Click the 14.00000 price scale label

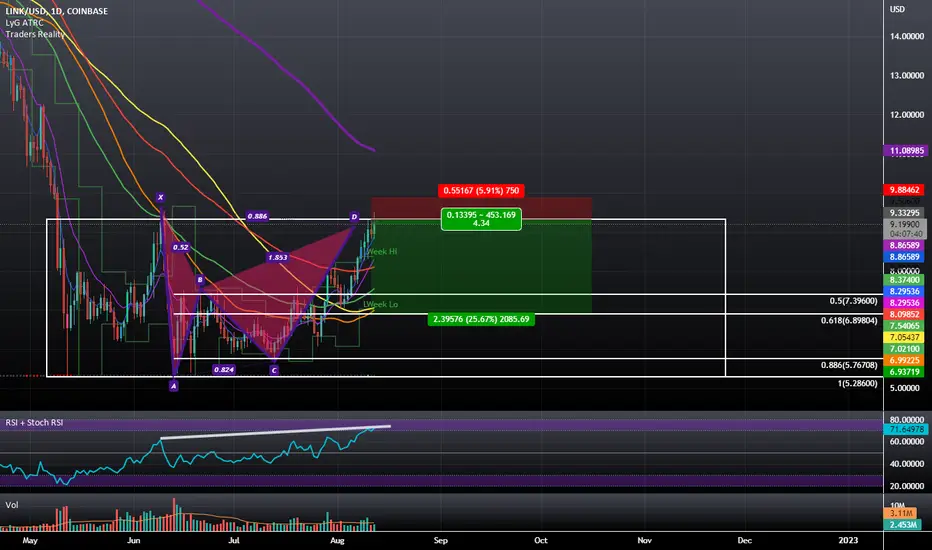[906, 36]
